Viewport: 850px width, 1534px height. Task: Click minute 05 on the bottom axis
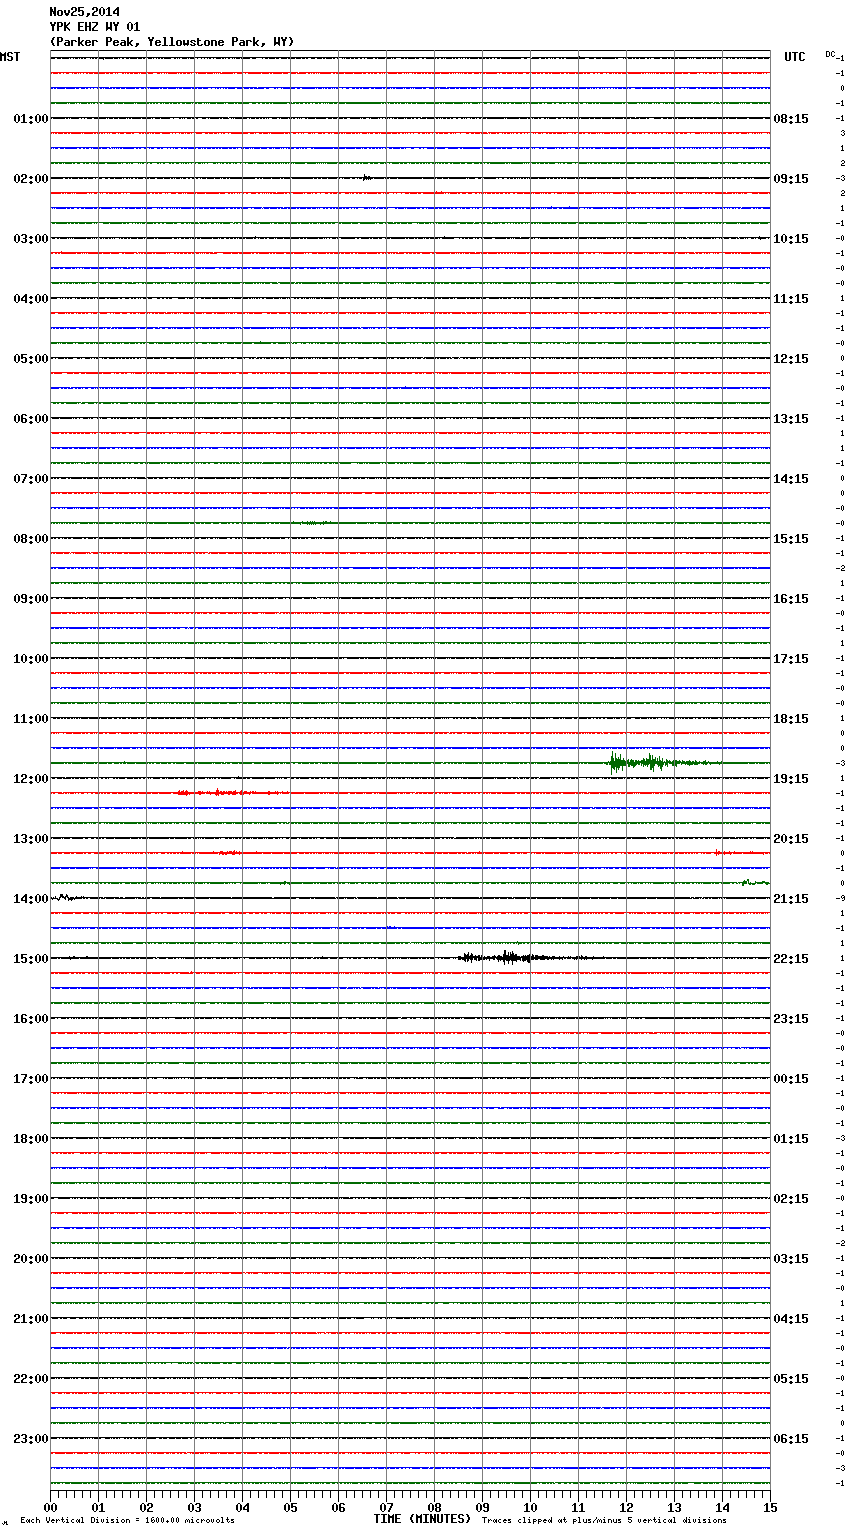(x=290, y=1507)
